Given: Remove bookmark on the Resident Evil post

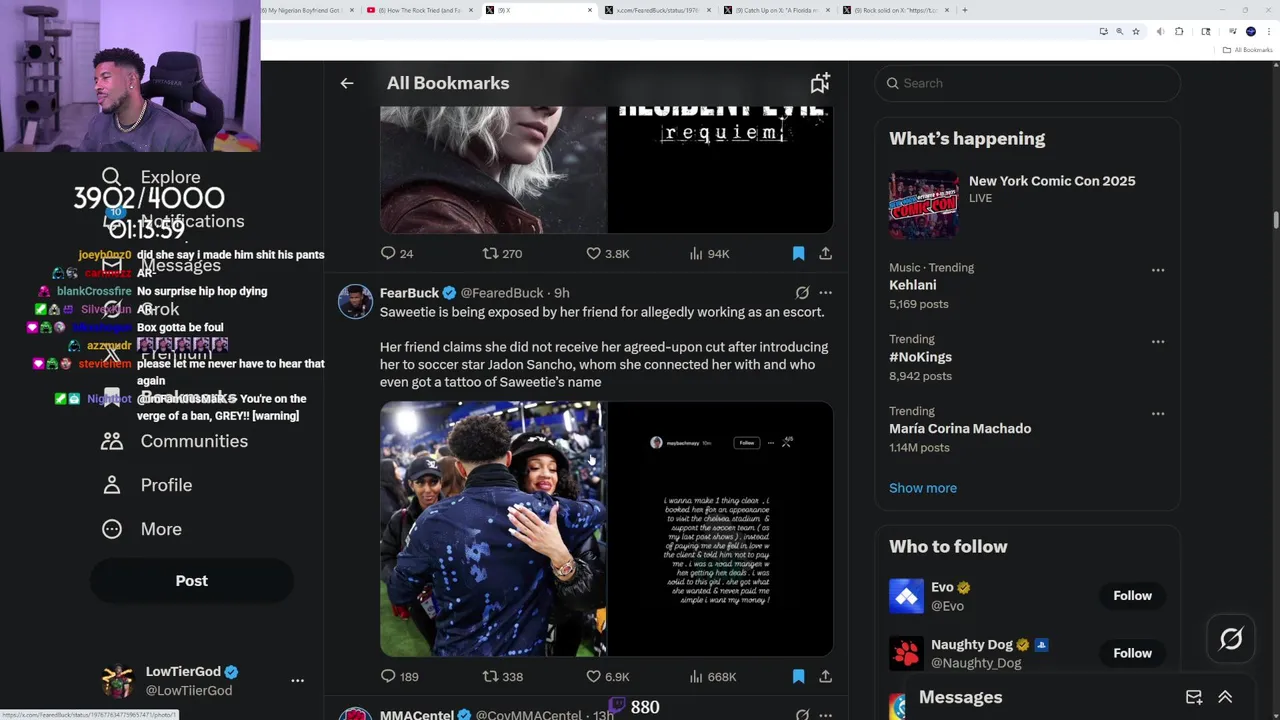Looking at the screenshot, I should 798,254.
